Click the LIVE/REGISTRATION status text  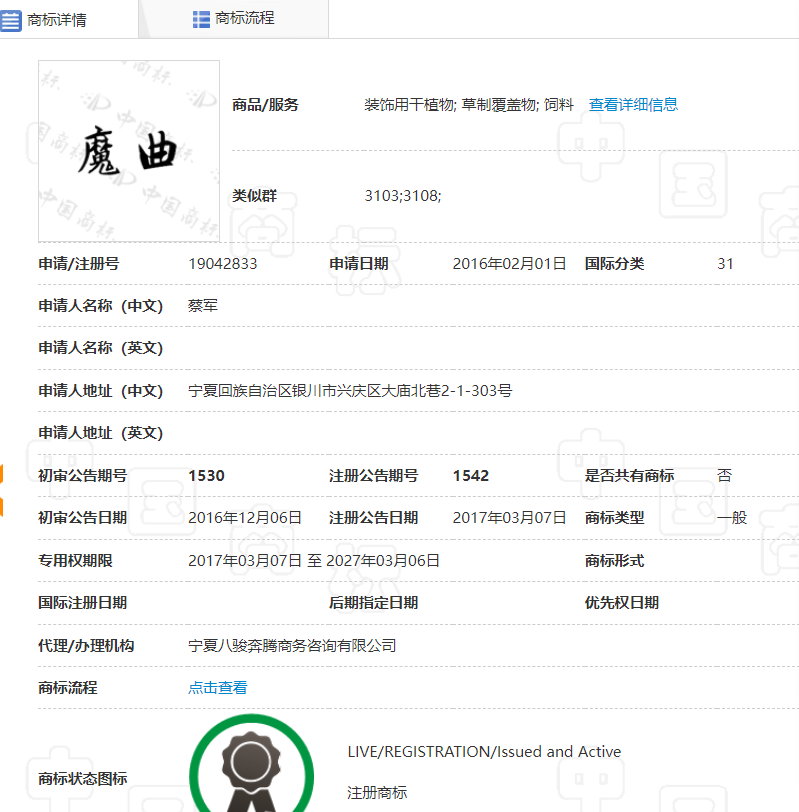coord(484,752)
